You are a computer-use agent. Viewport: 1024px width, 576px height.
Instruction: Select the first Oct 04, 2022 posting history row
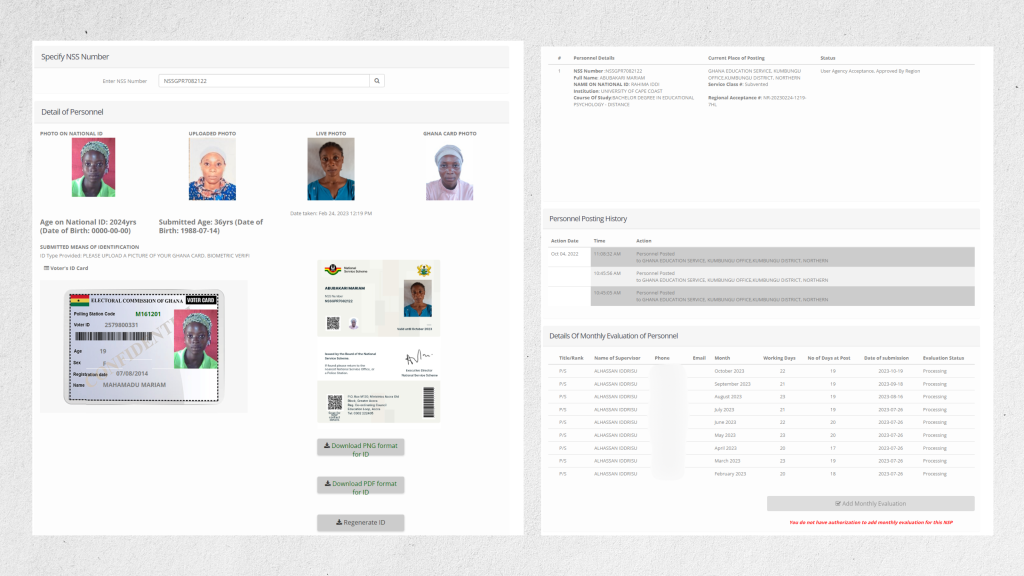click(x=762, y=257)
